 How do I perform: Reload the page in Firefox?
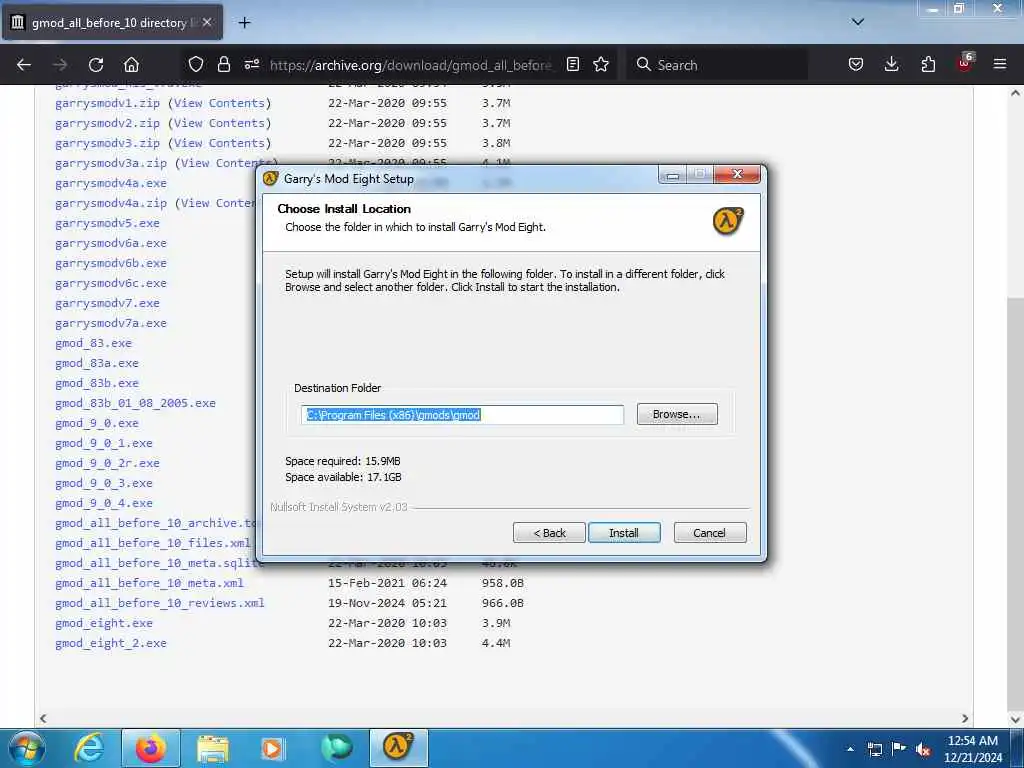click(96, 65)
